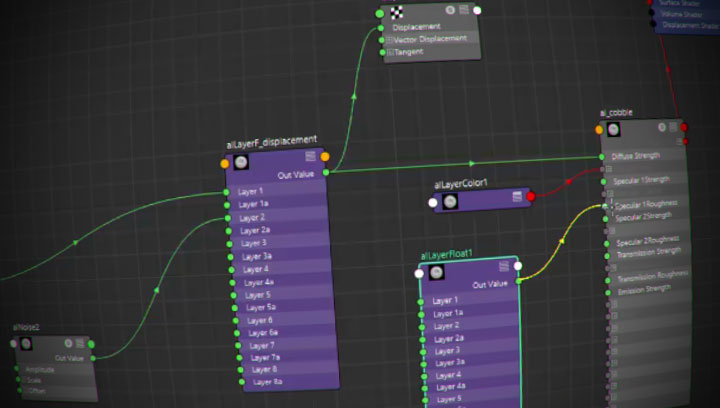This screenshot has height=408, width=720.
Task: Click the alNoise2 node swatch icon
Action: click(x=27, y=343)
